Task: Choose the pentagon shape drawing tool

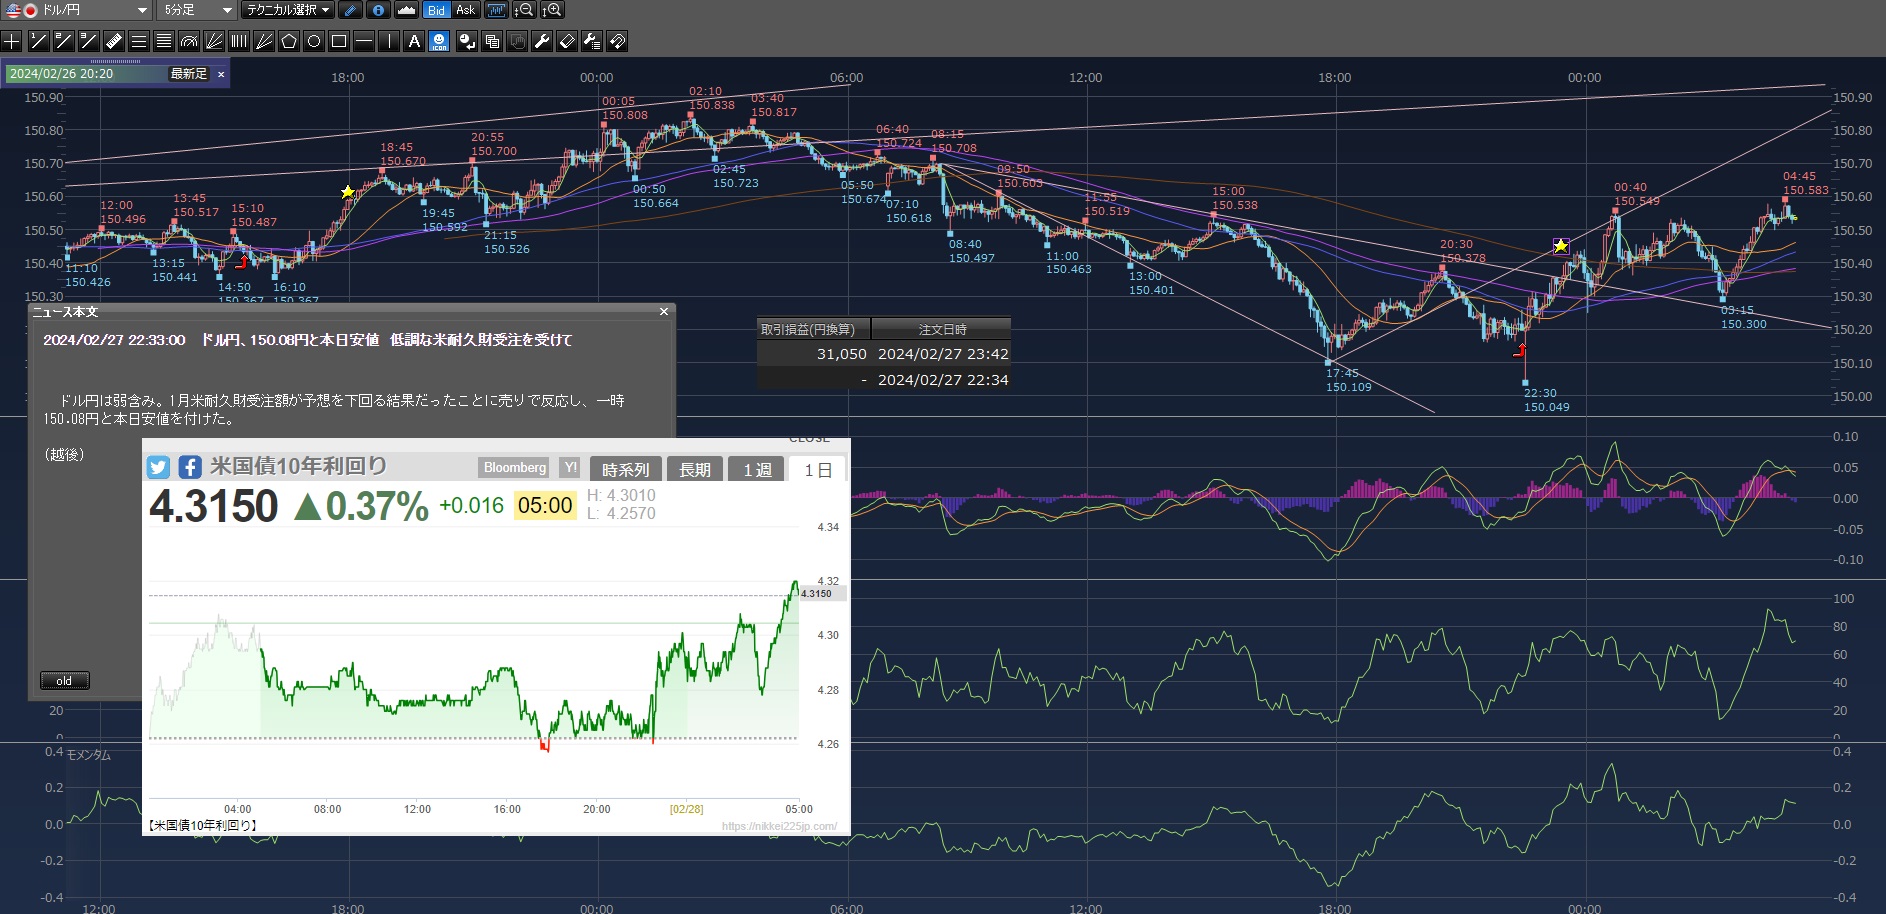Action: (289, 41)
